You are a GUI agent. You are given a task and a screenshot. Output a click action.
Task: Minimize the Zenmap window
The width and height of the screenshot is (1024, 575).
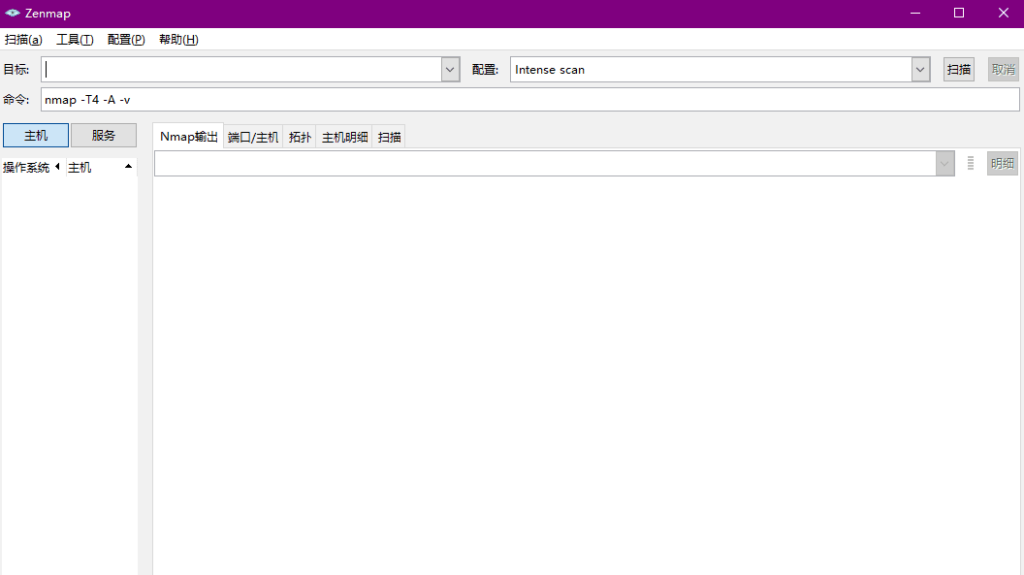point(915,13)
